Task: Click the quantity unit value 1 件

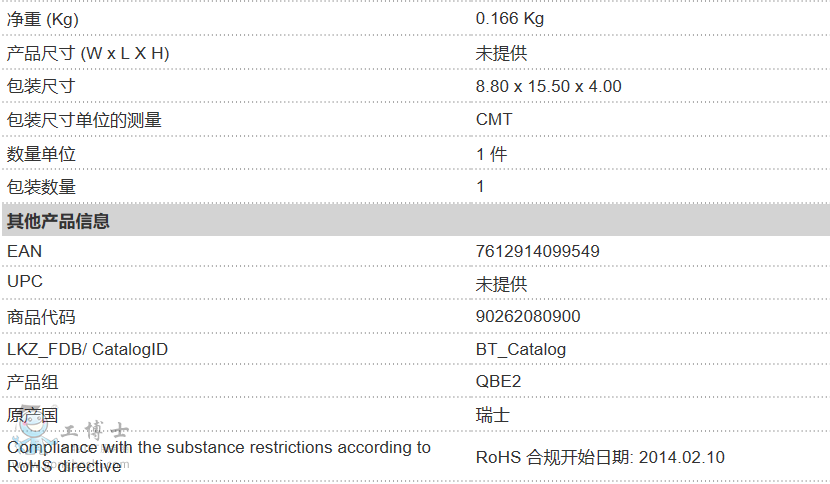Action: point(491,154)
